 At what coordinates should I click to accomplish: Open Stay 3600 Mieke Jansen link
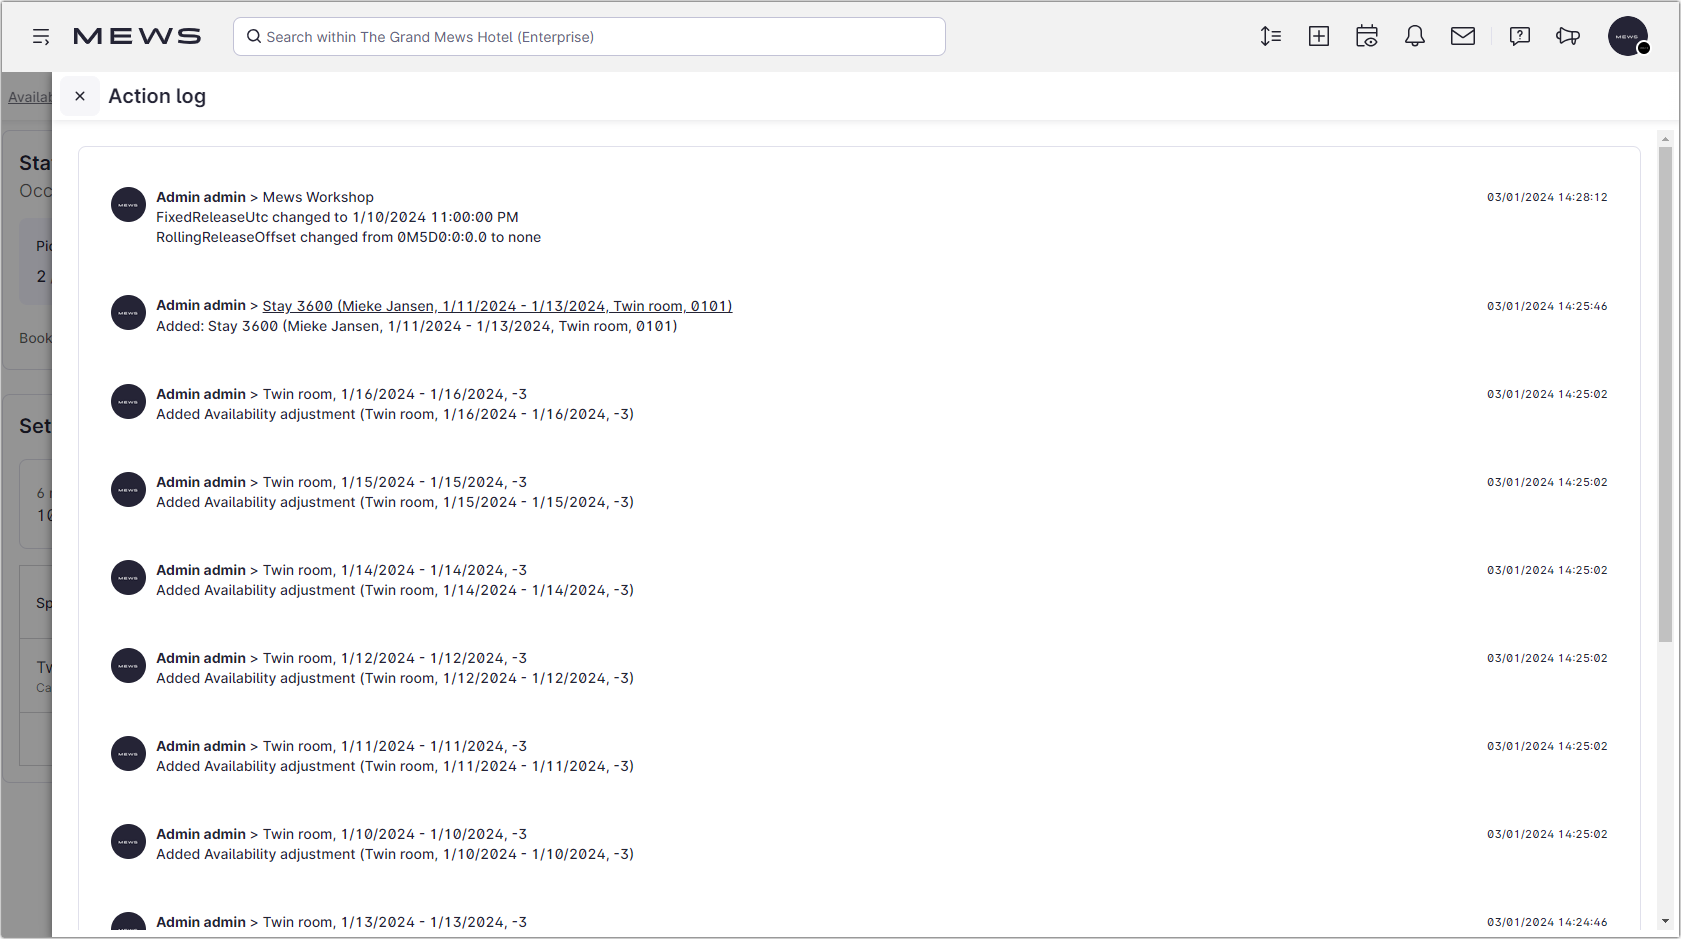497,305
